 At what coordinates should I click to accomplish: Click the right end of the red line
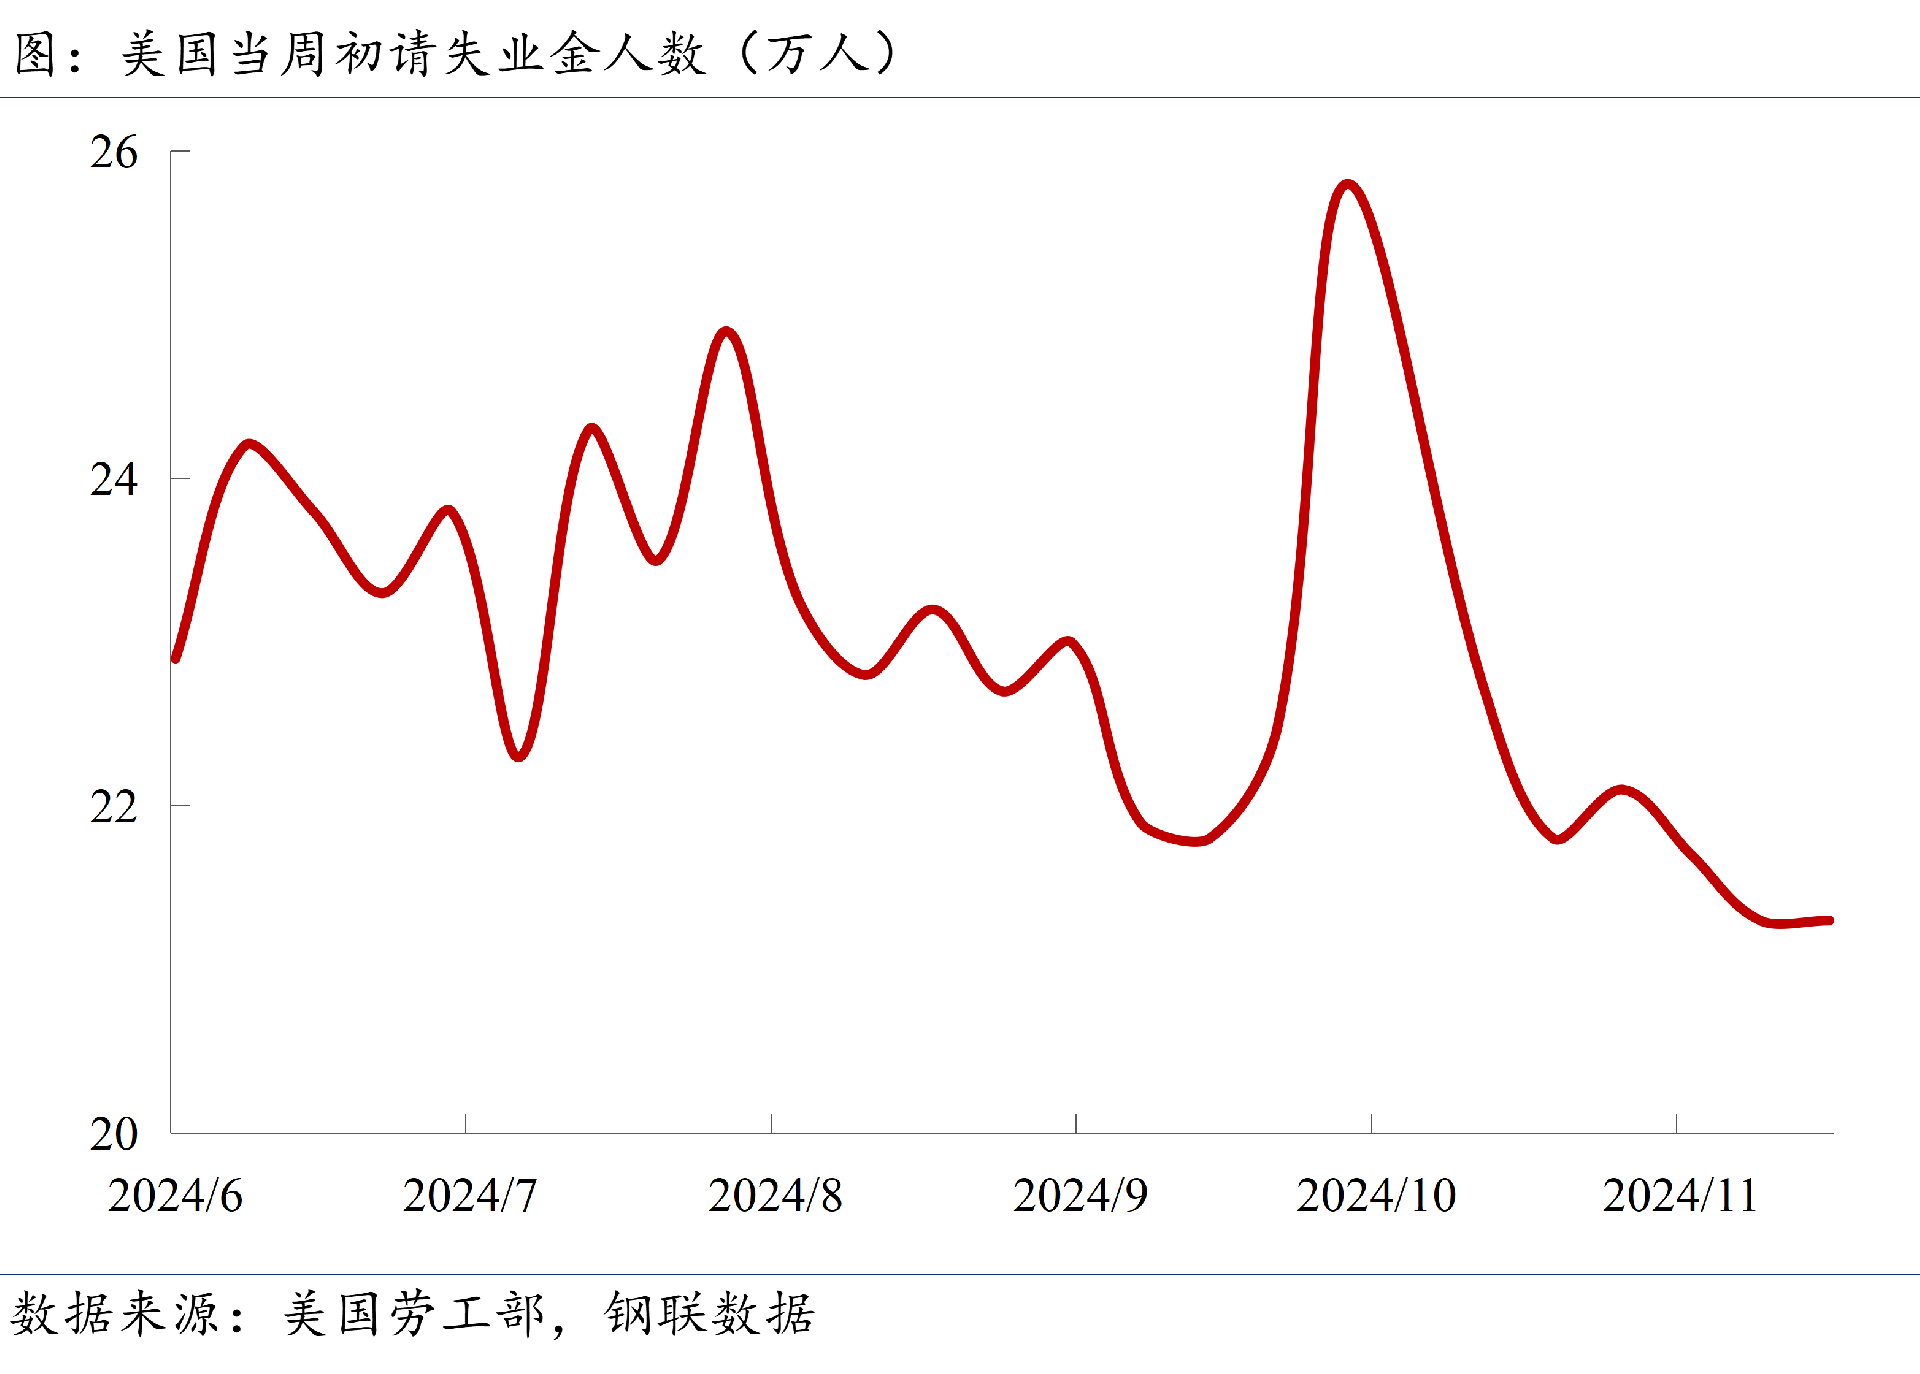point(1829,920)
